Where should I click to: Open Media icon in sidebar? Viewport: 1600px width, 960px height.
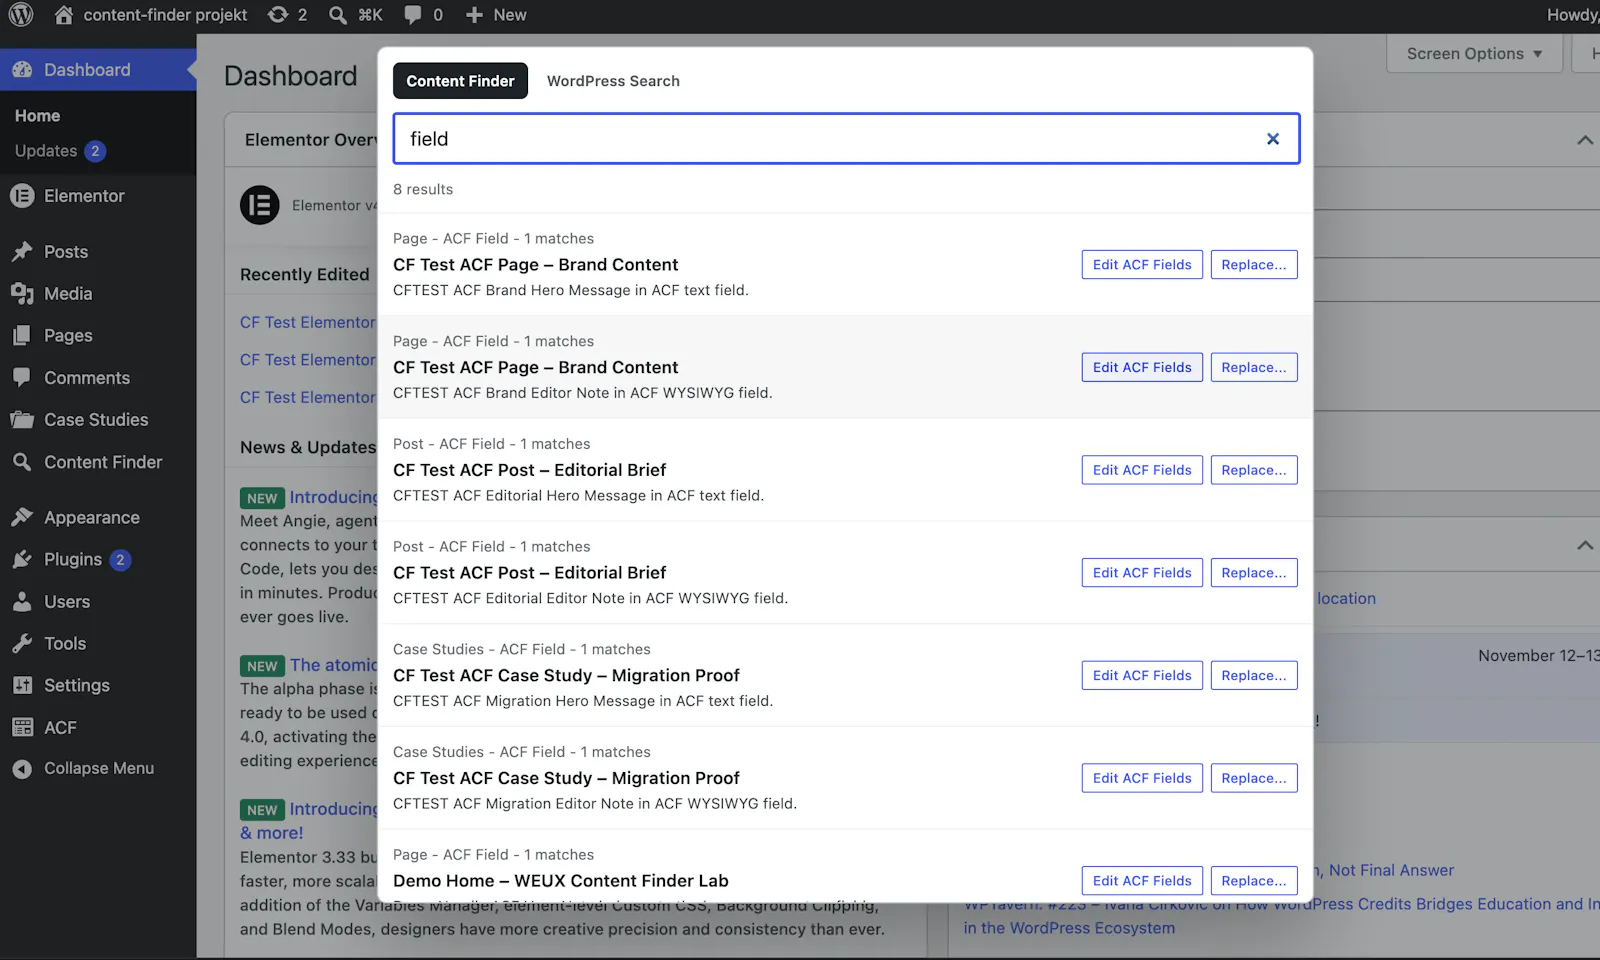[x=22, y=294]
